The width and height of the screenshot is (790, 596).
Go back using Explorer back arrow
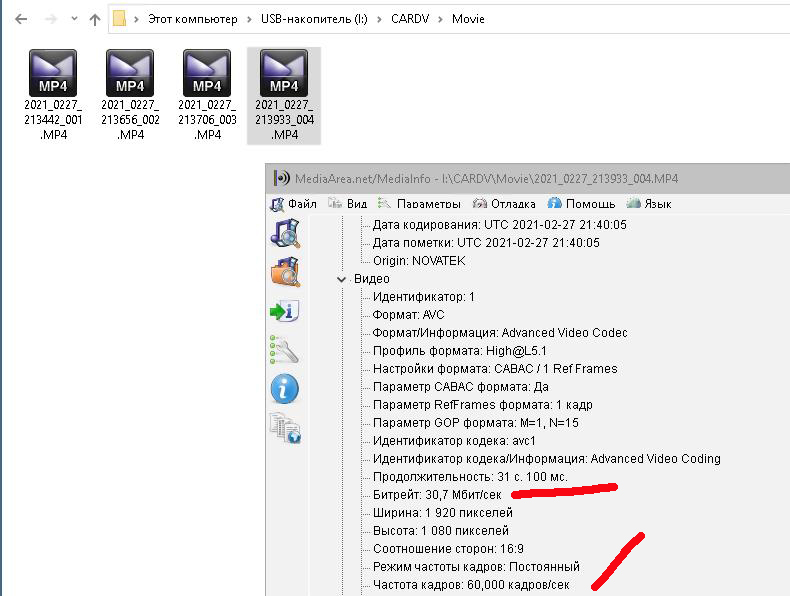22,19
